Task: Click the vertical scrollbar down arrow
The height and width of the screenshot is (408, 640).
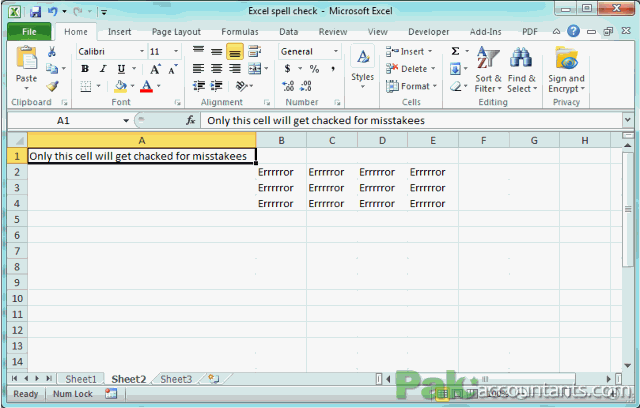Action: pyautogui.click(x=627, y=366)
